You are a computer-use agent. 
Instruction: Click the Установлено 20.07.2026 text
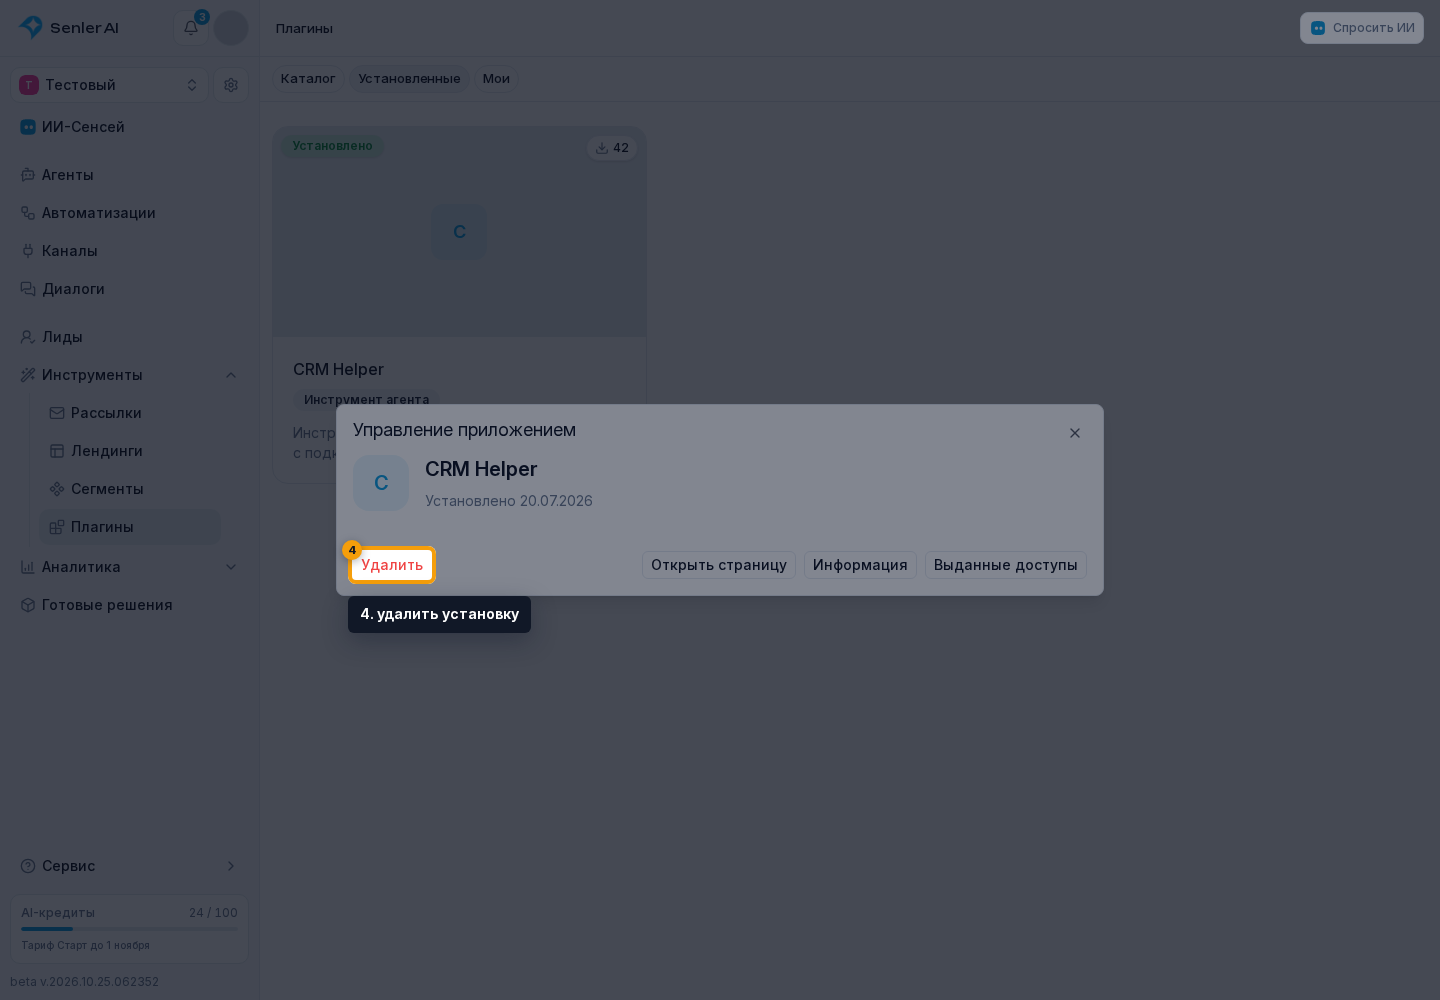pos(509,501)
